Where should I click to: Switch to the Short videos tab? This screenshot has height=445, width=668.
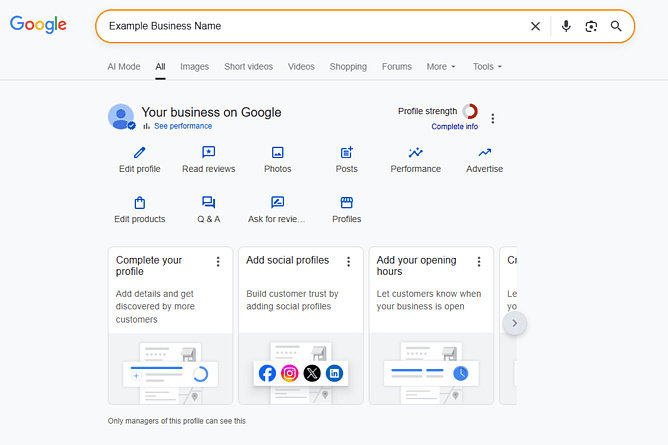point(248,67)
